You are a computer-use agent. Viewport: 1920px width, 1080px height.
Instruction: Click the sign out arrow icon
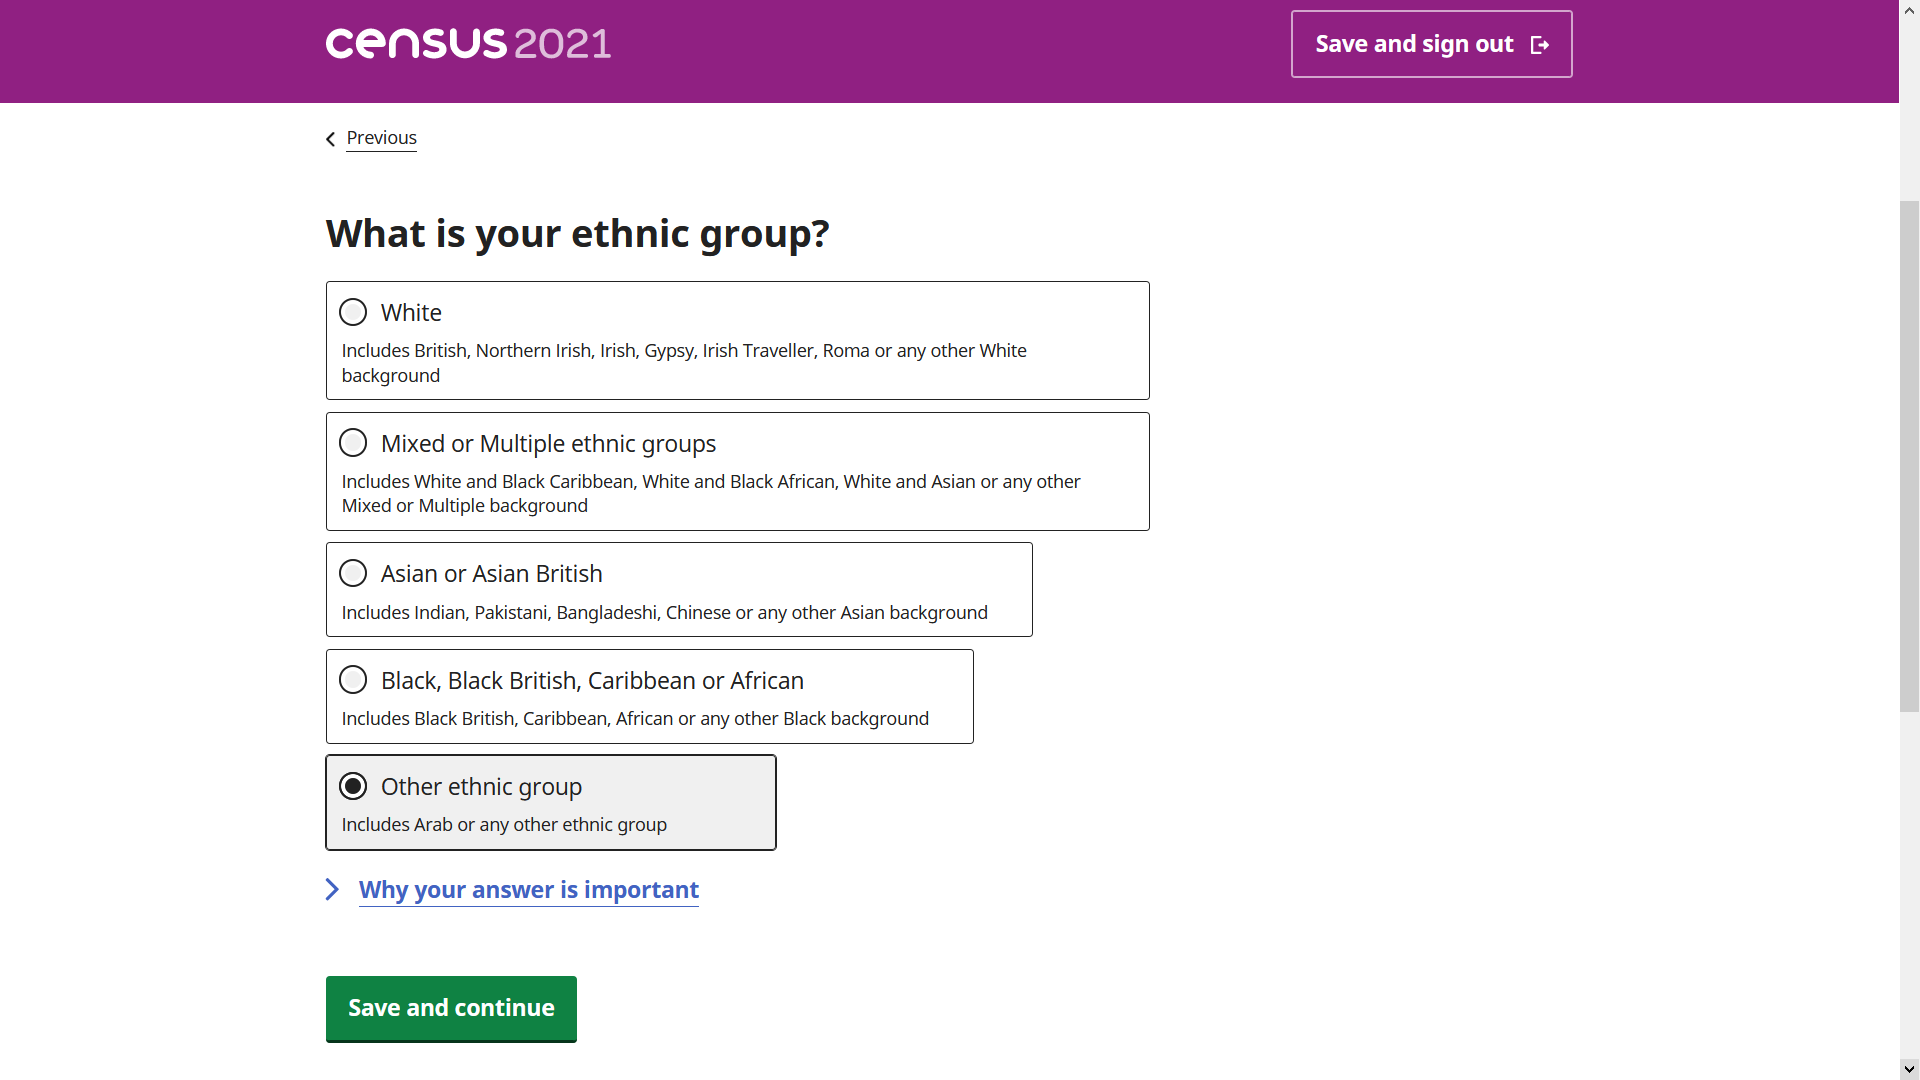click(x=1540, y=45)
